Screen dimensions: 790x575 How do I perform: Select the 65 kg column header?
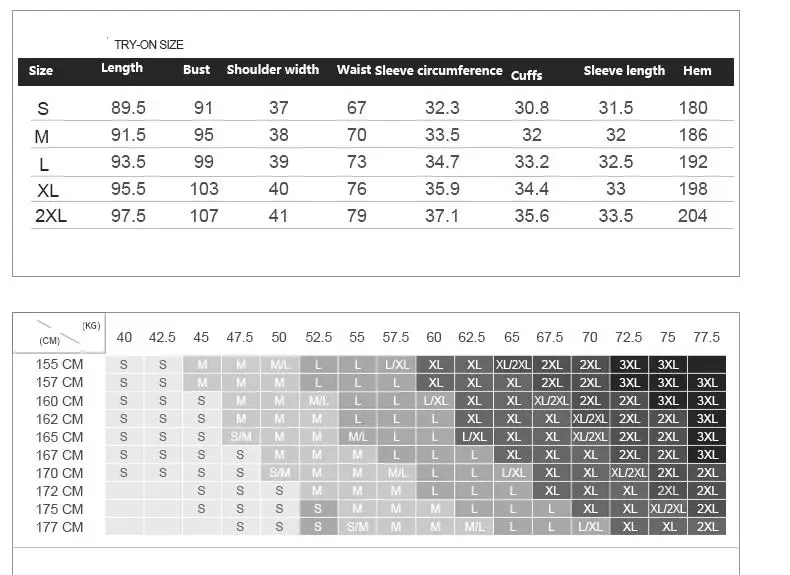[511, 337]
